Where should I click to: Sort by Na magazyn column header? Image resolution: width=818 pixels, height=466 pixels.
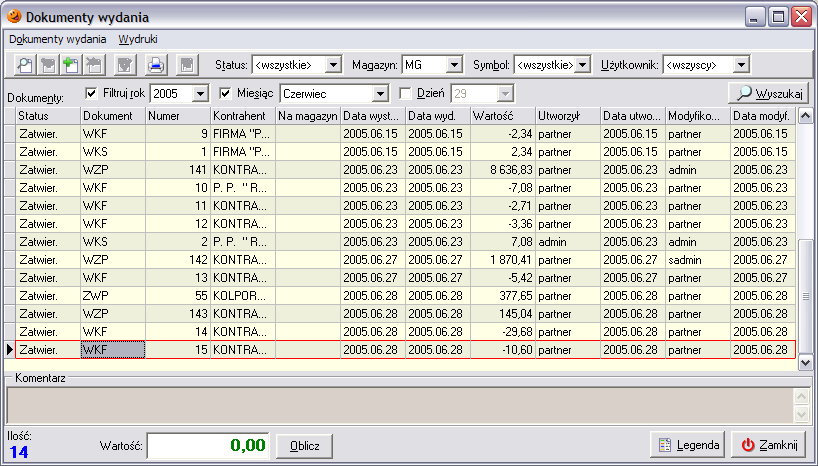click(308, 116)
